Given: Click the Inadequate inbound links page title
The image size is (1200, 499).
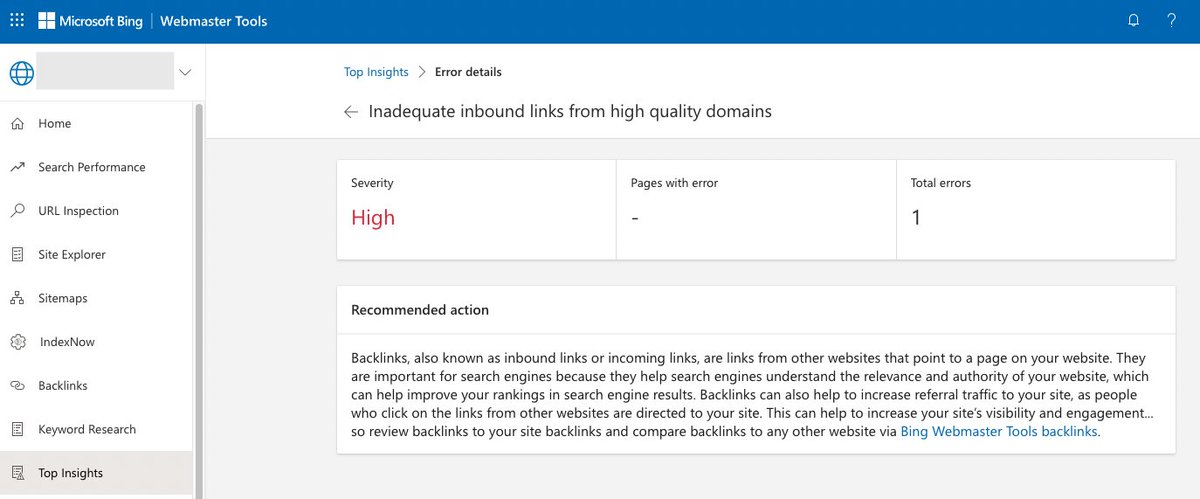Looking at the screenshot, I should 570,112.
